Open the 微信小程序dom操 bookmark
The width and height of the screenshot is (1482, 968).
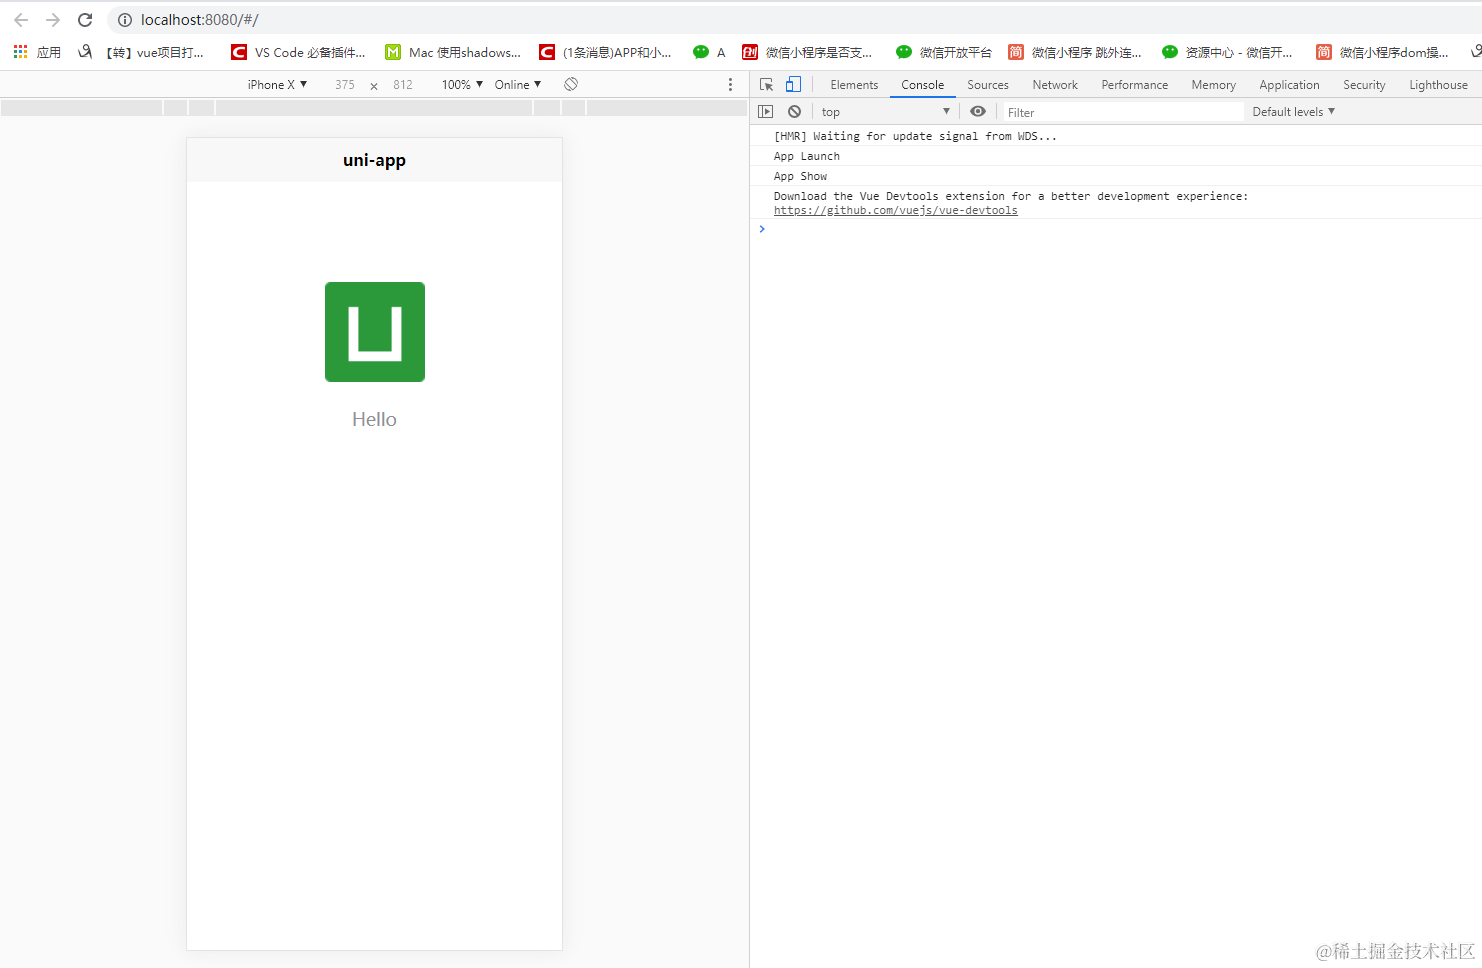1382,52
